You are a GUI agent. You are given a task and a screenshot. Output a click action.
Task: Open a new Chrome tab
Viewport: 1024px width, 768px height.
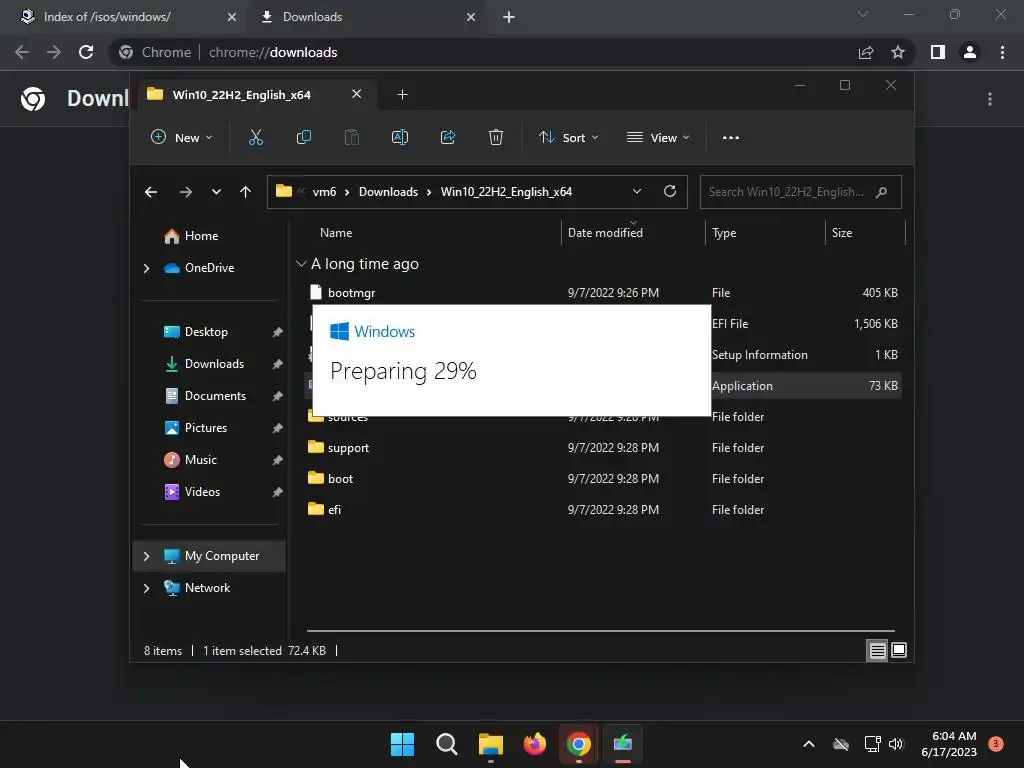pyautogui.click(x=509, y=17)
